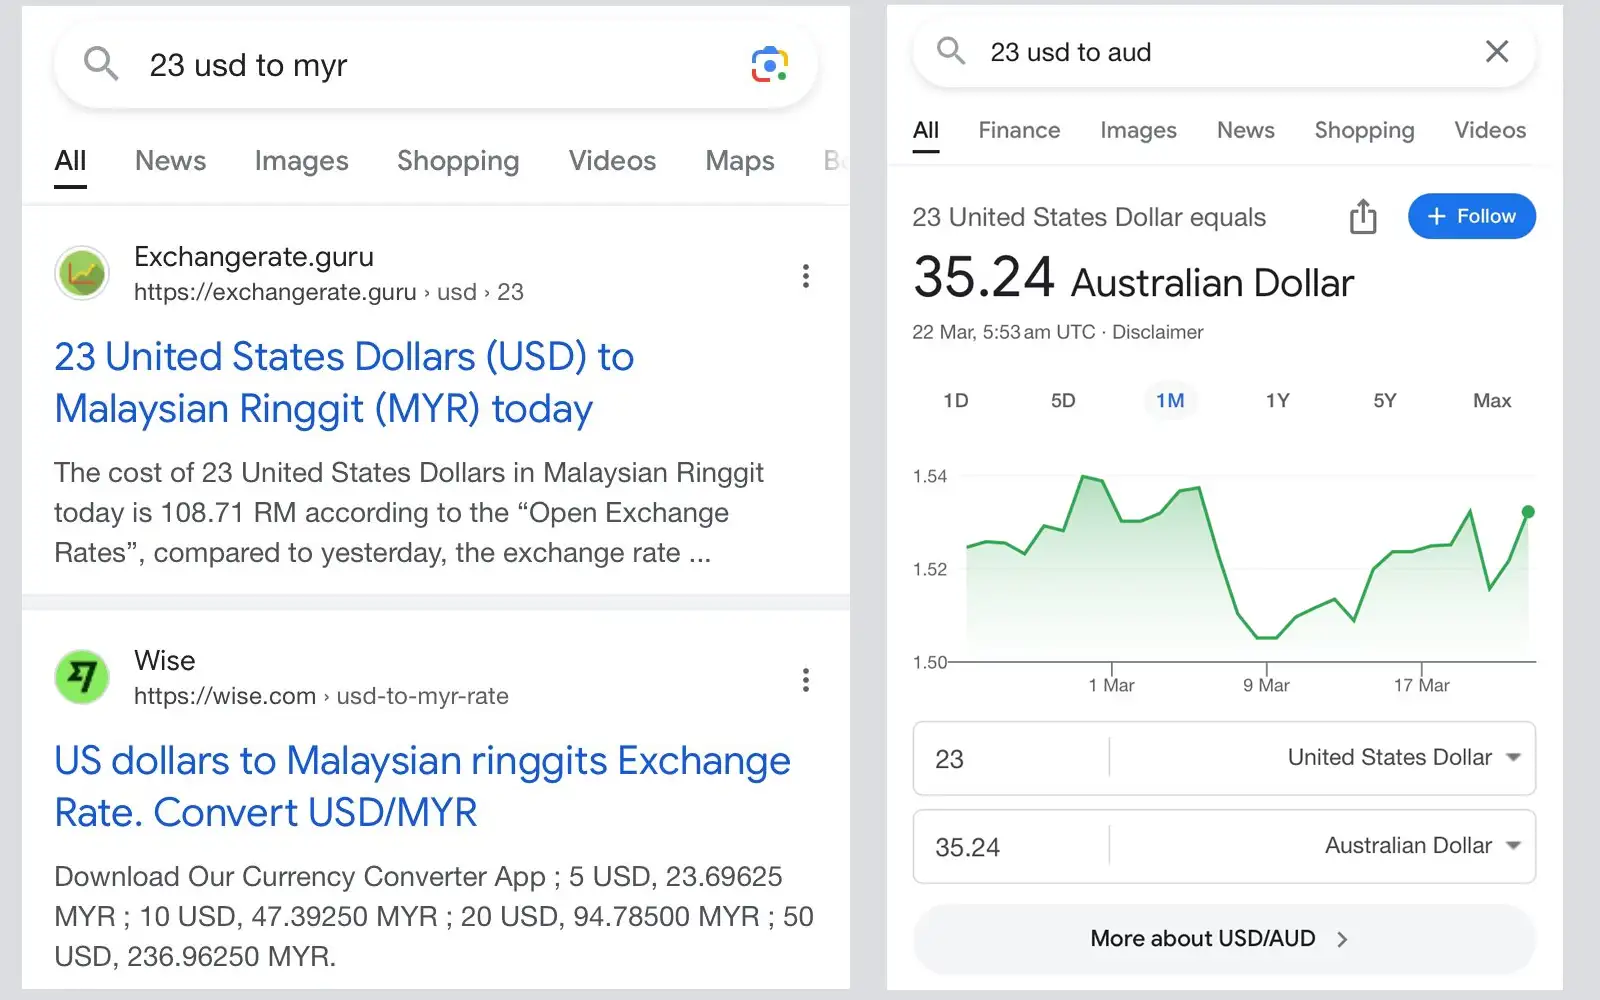Open the Maps tab in left search
This screenshot has height=1000, width=1600.
point(739,161)
